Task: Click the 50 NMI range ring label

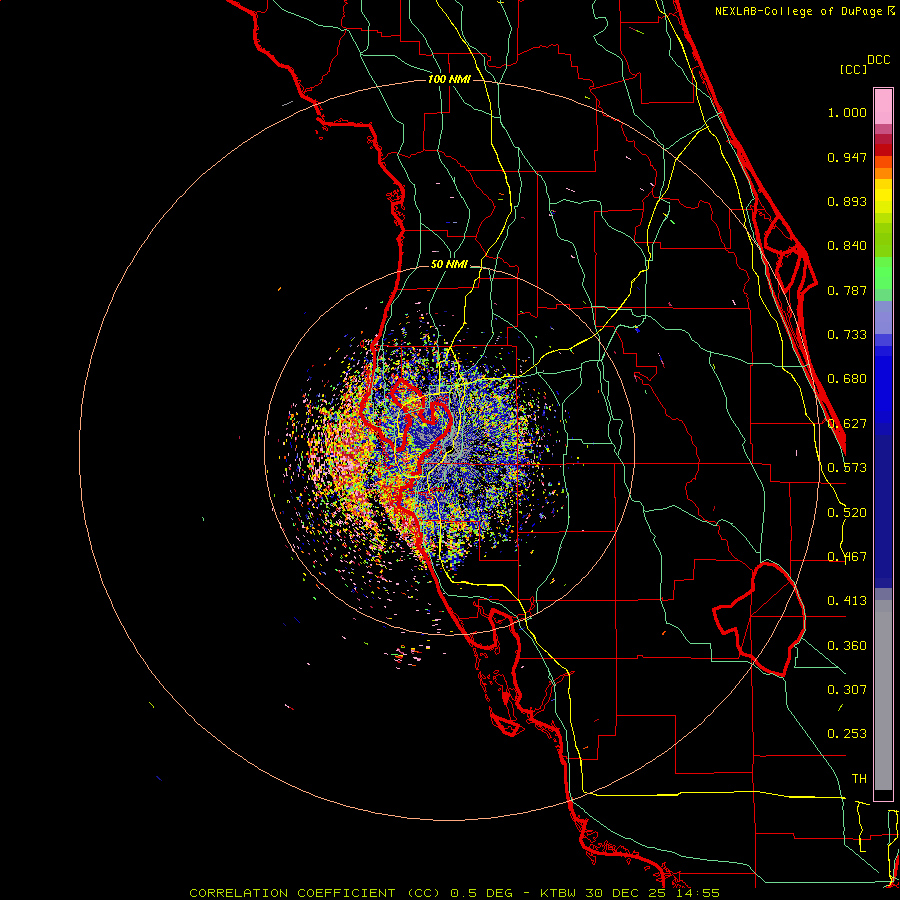Action: coord(449,265)
